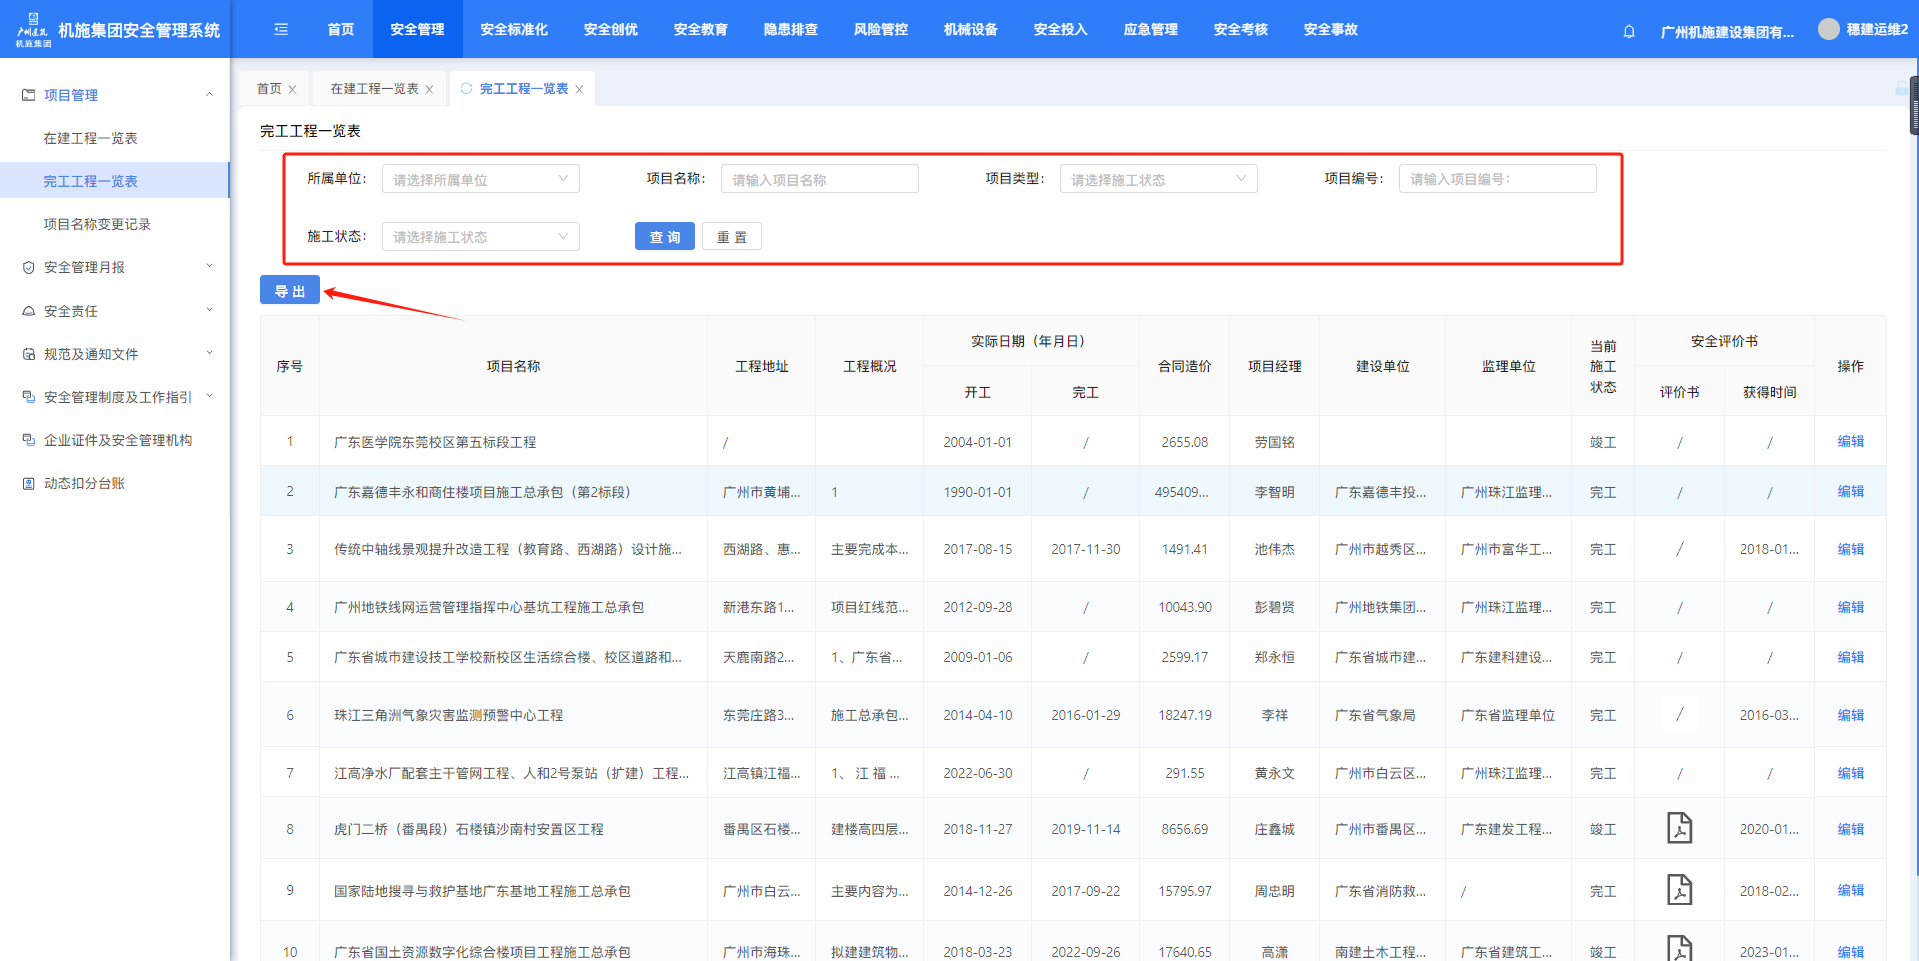Close the 完工工程一览表 tab
This screenshot has width=1919, height=961.
pos(579,89)
